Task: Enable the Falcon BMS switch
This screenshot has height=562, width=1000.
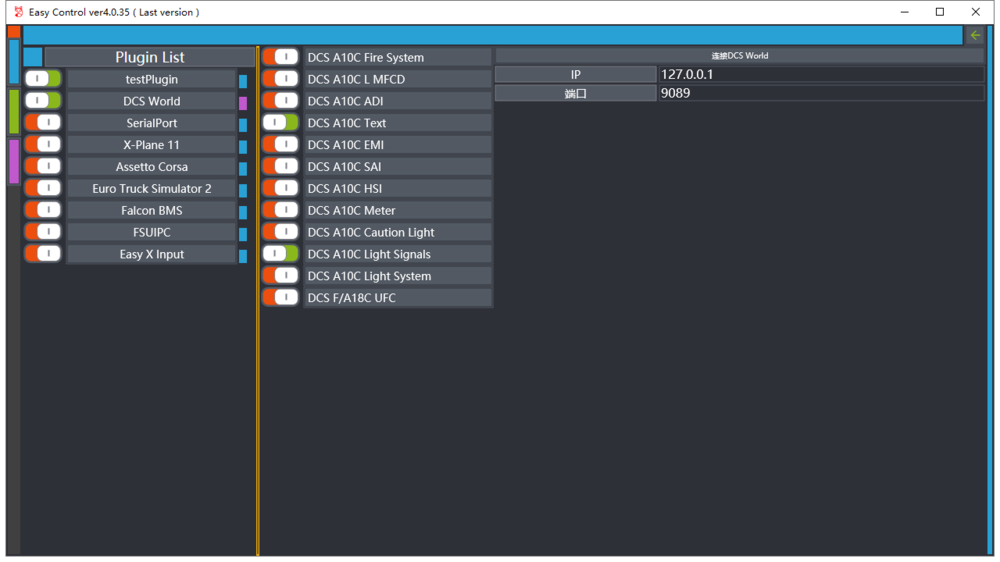Action: [x=43, y=210]
